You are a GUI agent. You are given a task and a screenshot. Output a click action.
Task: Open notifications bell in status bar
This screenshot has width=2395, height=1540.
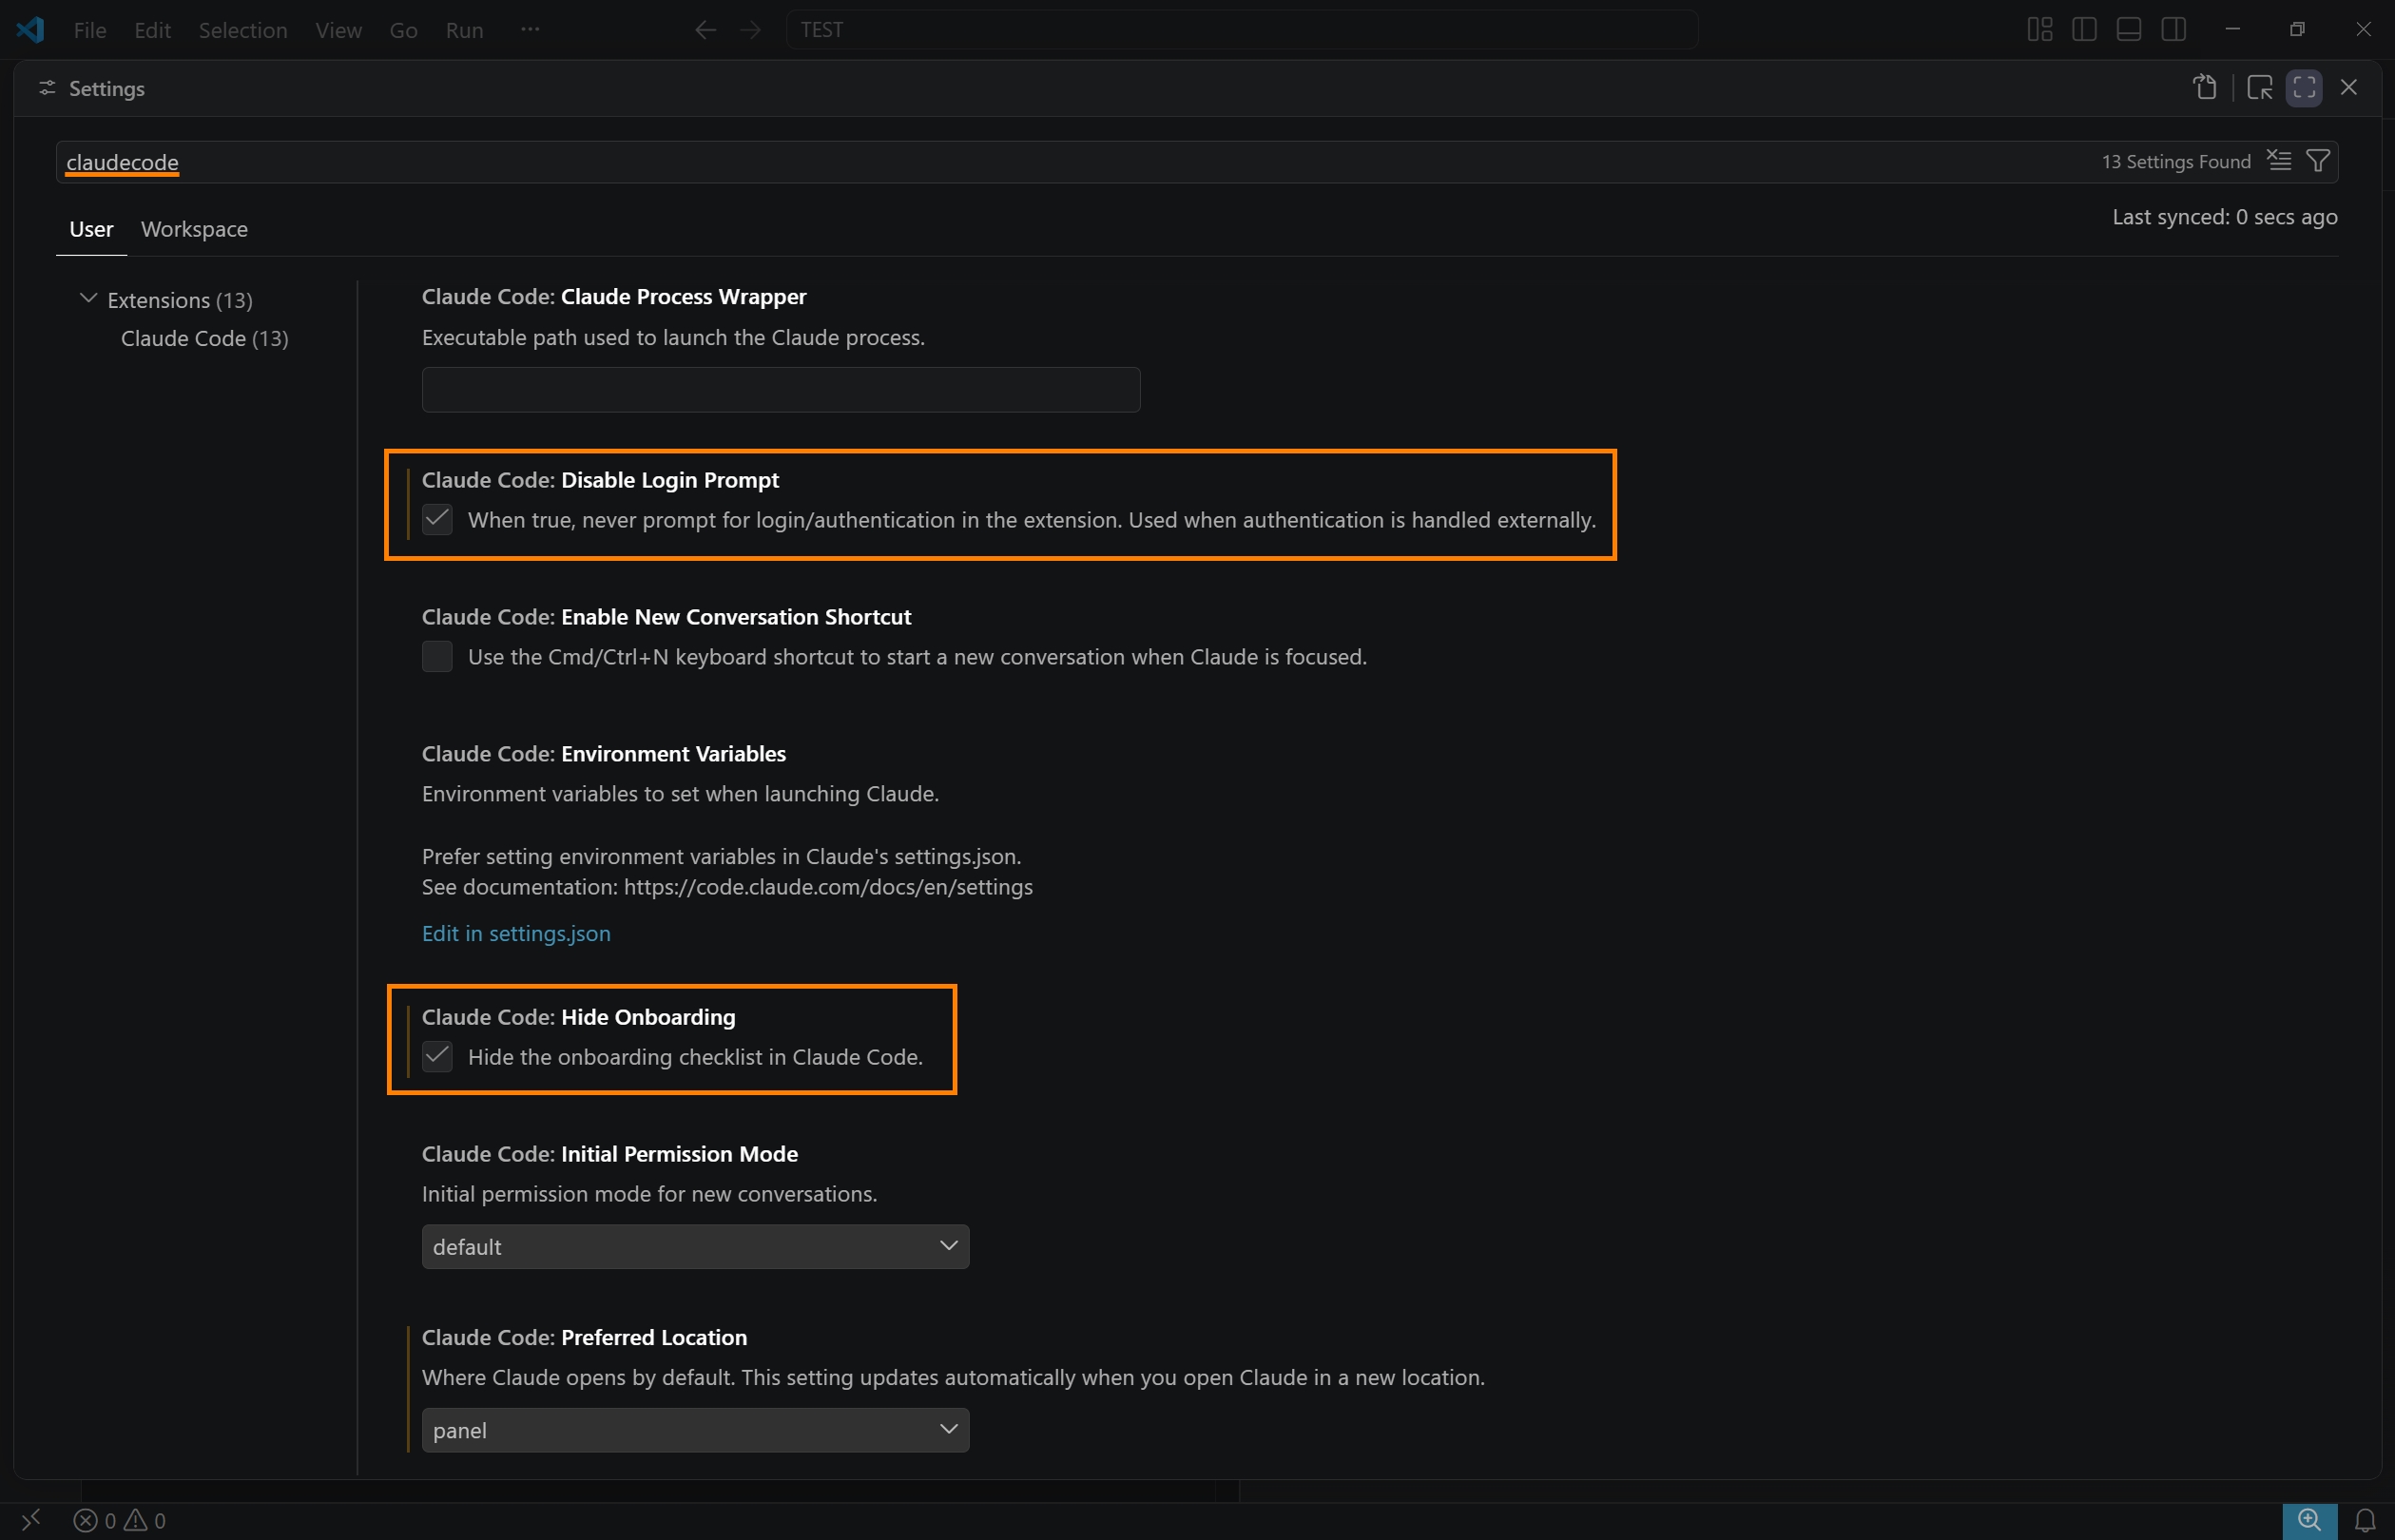[2365, 1521]
